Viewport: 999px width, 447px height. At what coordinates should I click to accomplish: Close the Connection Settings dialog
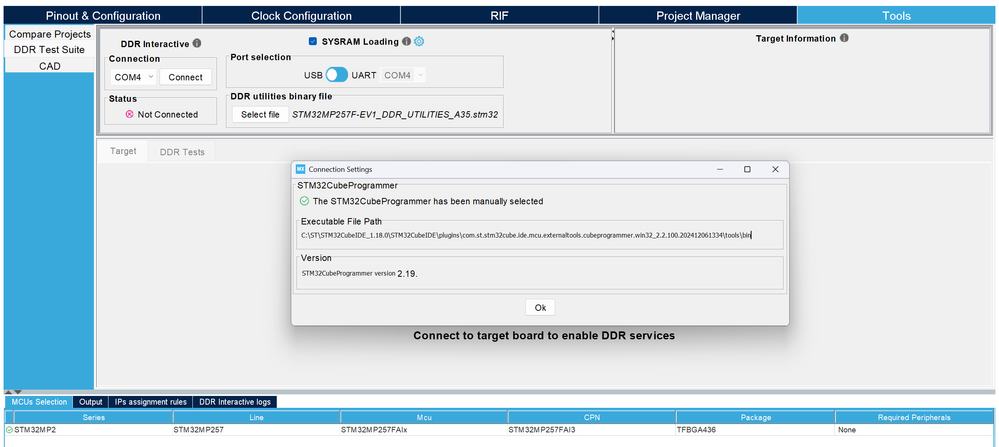pos(775,169)
